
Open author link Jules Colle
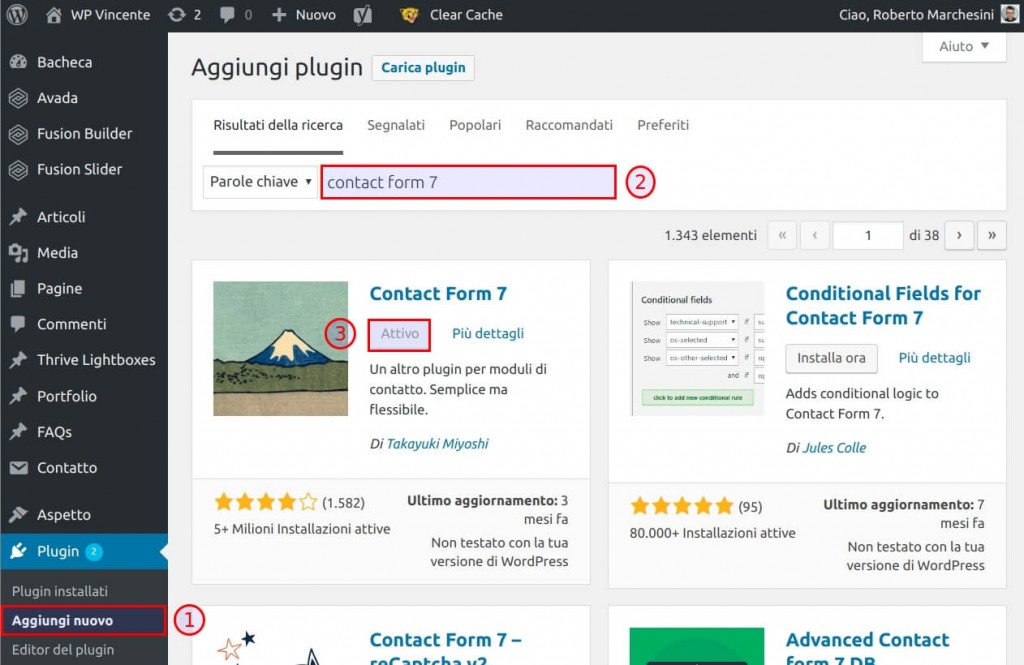(x=834, y=448)
